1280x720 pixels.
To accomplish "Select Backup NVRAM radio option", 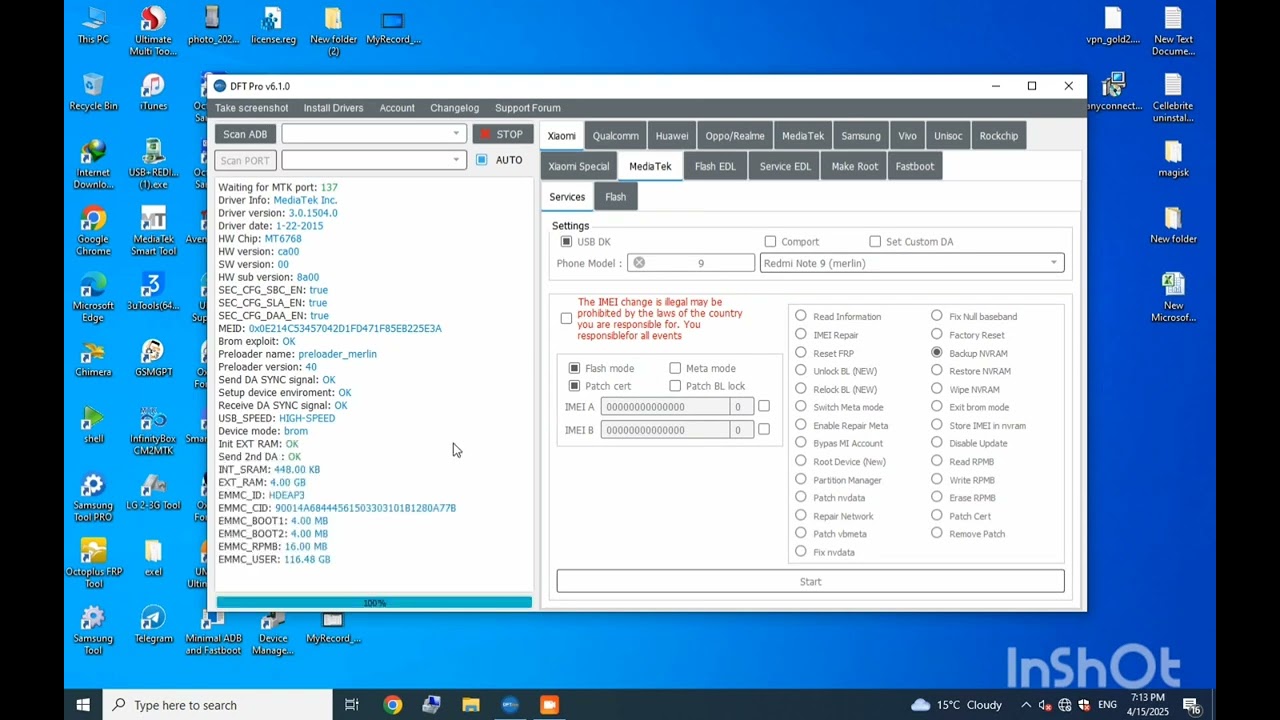I will pos(937,353).
